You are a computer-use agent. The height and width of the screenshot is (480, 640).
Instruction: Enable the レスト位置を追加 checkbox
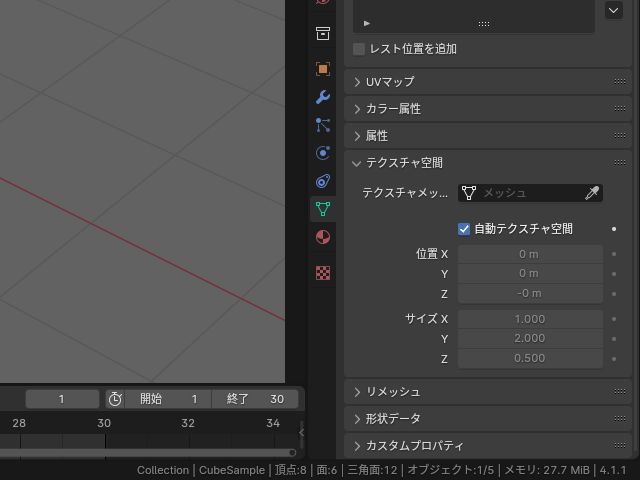(x=359, y=49)
